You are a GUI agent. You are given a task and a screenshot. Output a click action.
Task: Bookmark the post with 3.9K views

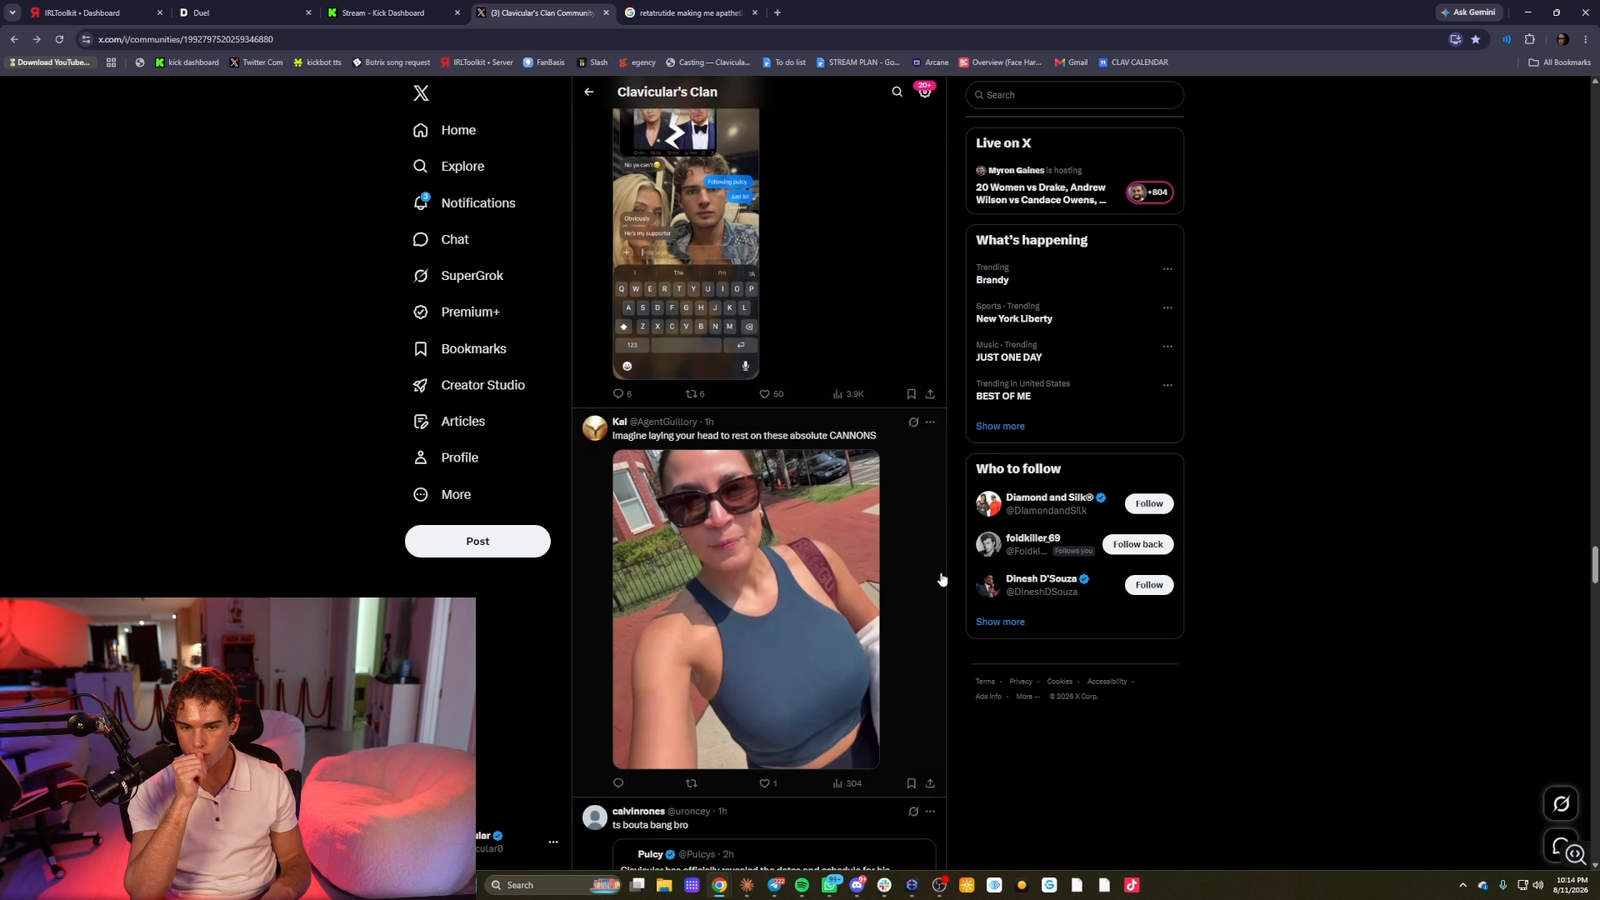pyautogui.click(x=911, y=394)
